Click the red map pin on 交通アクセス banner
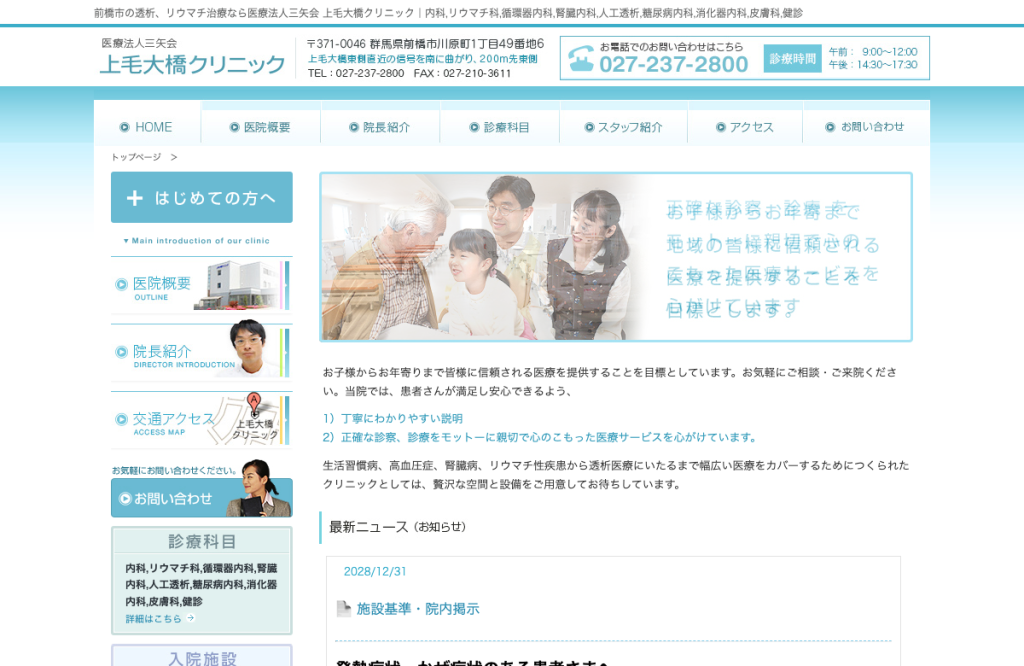This screenshot has width=1024, height=666. (254, 402)
